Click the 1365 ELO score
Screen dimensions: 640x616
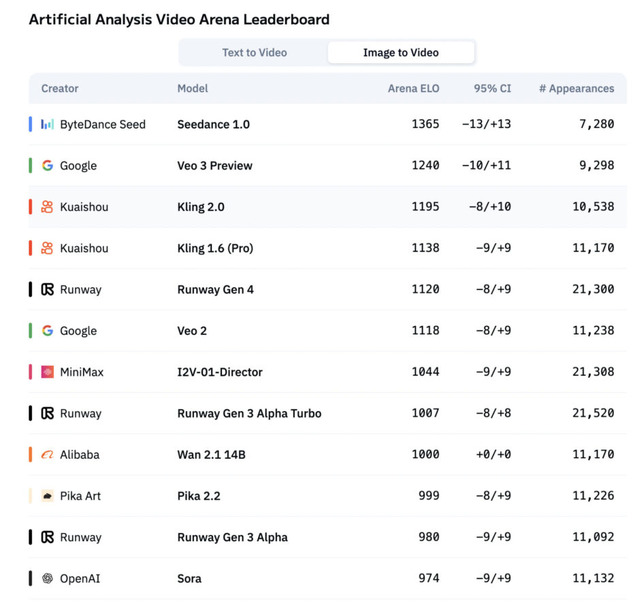coord(425,124)
